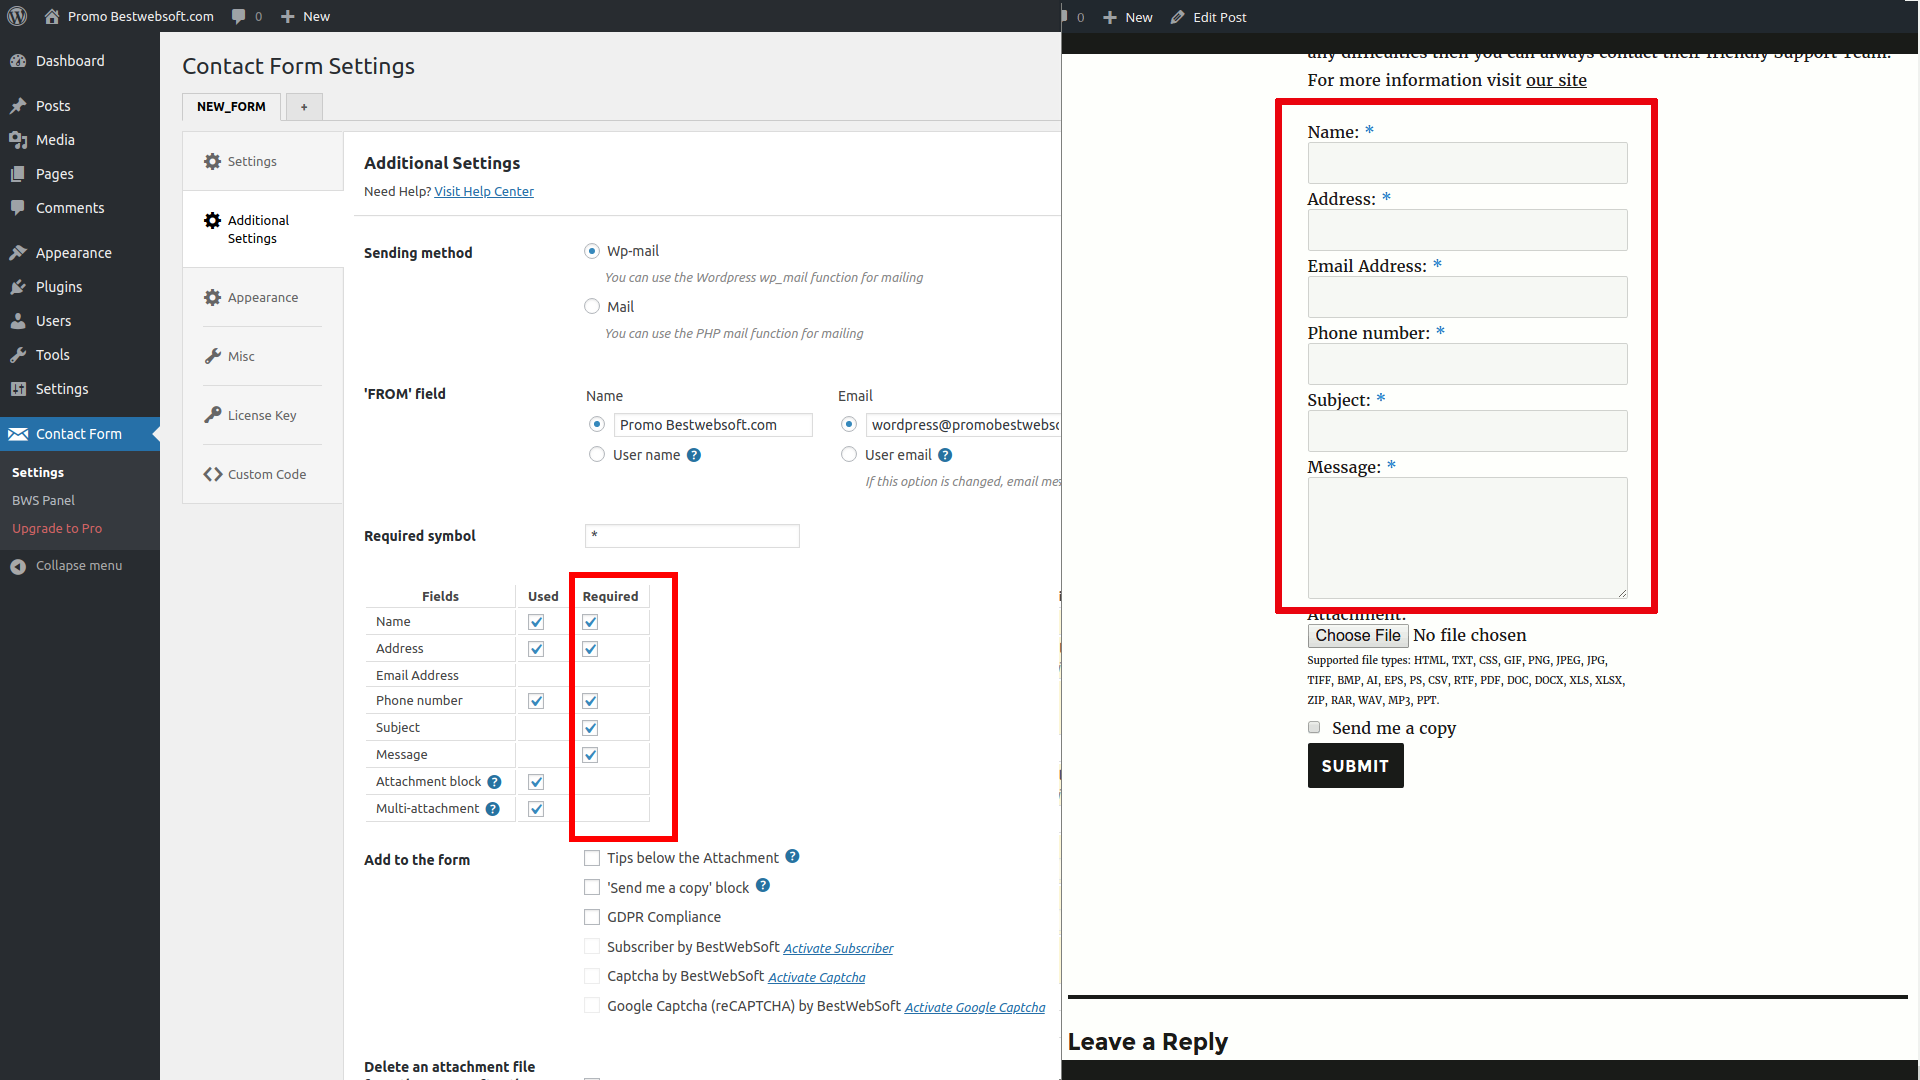The height and width of the screenshot is (1080, 1920).
Task: Select the Mail sending method
Action: click(x=592, y=307)
